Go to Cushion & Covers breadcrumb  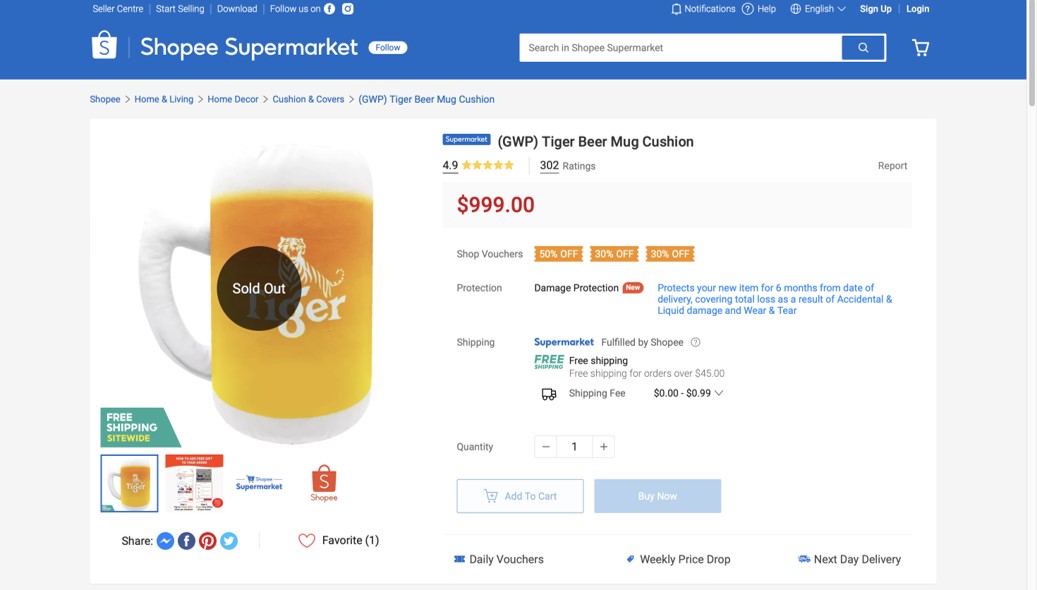pos(308,99)
